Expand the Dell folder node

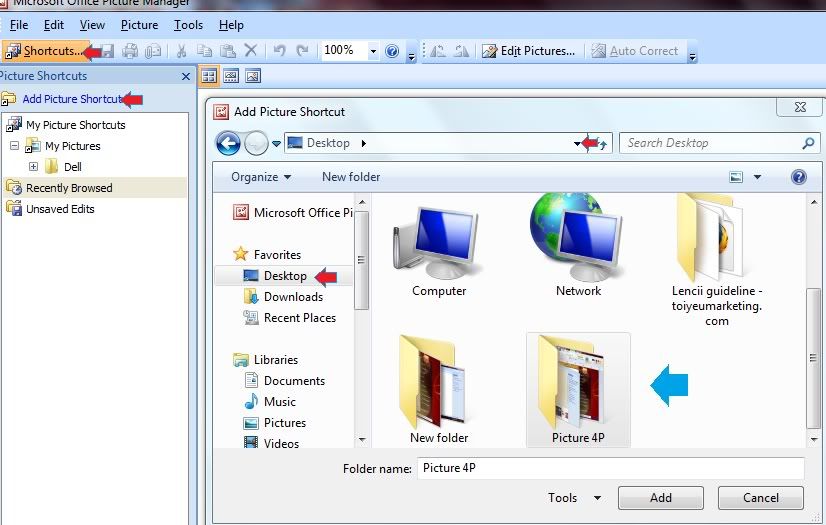click(33, 166)
